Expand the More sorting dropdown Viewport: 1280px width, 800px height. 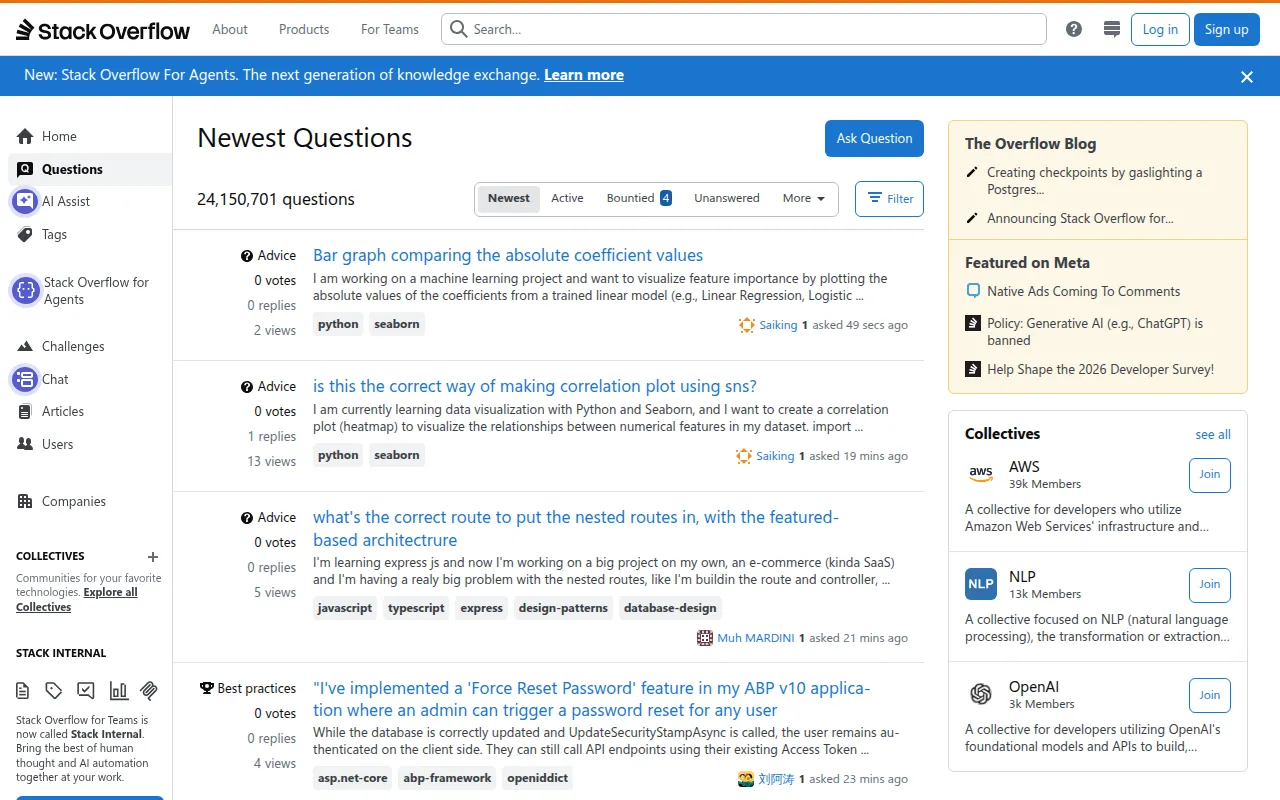click(804, 198)
